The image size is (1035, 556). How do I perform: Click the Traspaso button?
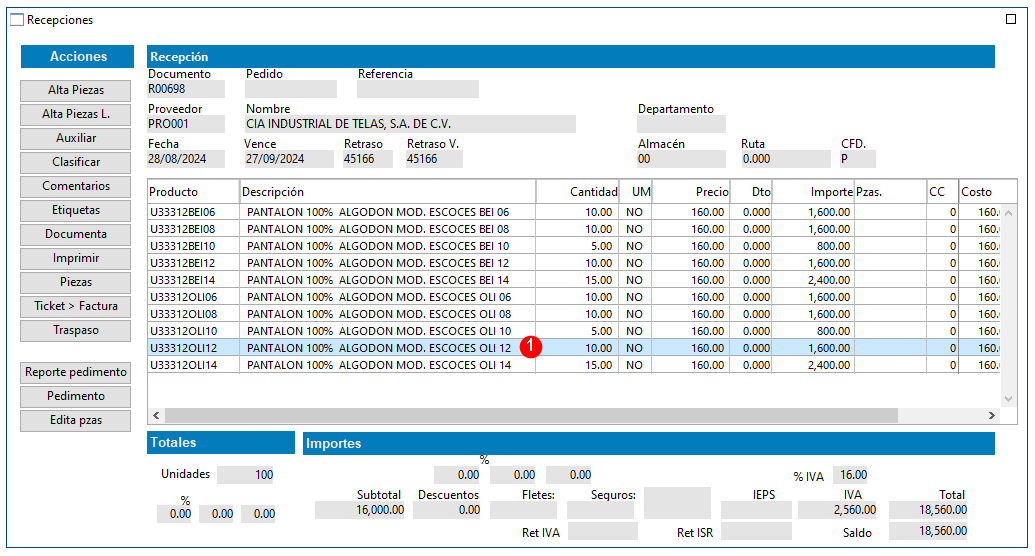[76, 330]
